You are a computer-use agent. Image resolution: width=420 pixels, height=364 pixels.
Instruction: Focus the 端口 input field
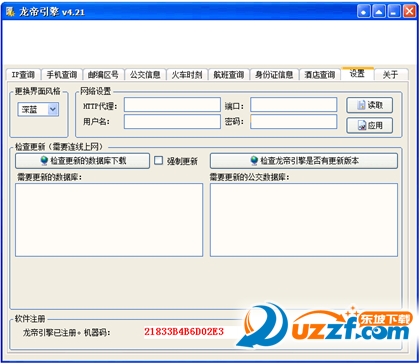pyautogui.click(x=294, y=105)
